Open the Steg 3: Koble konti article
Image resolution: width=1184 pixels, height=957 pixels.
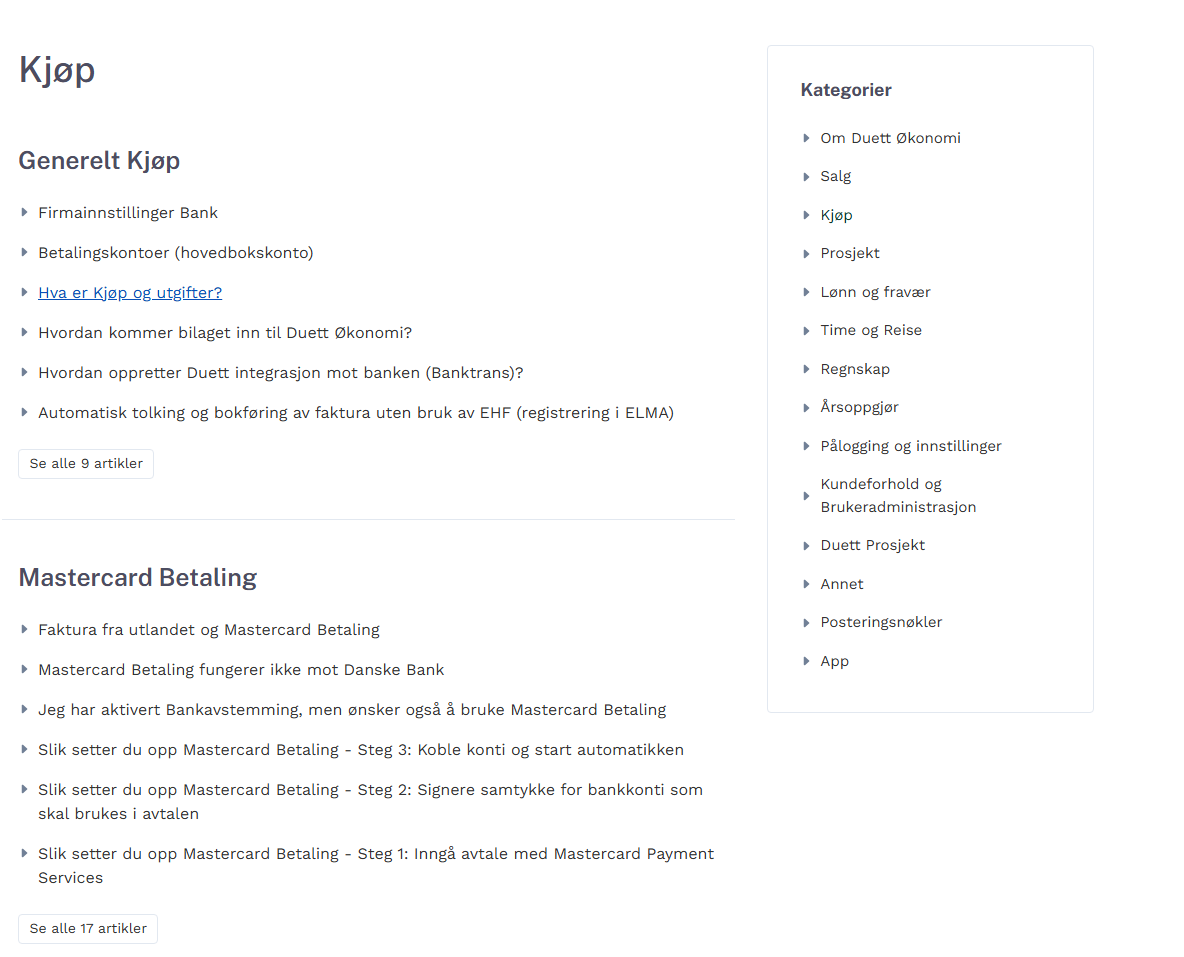[361, 749]
